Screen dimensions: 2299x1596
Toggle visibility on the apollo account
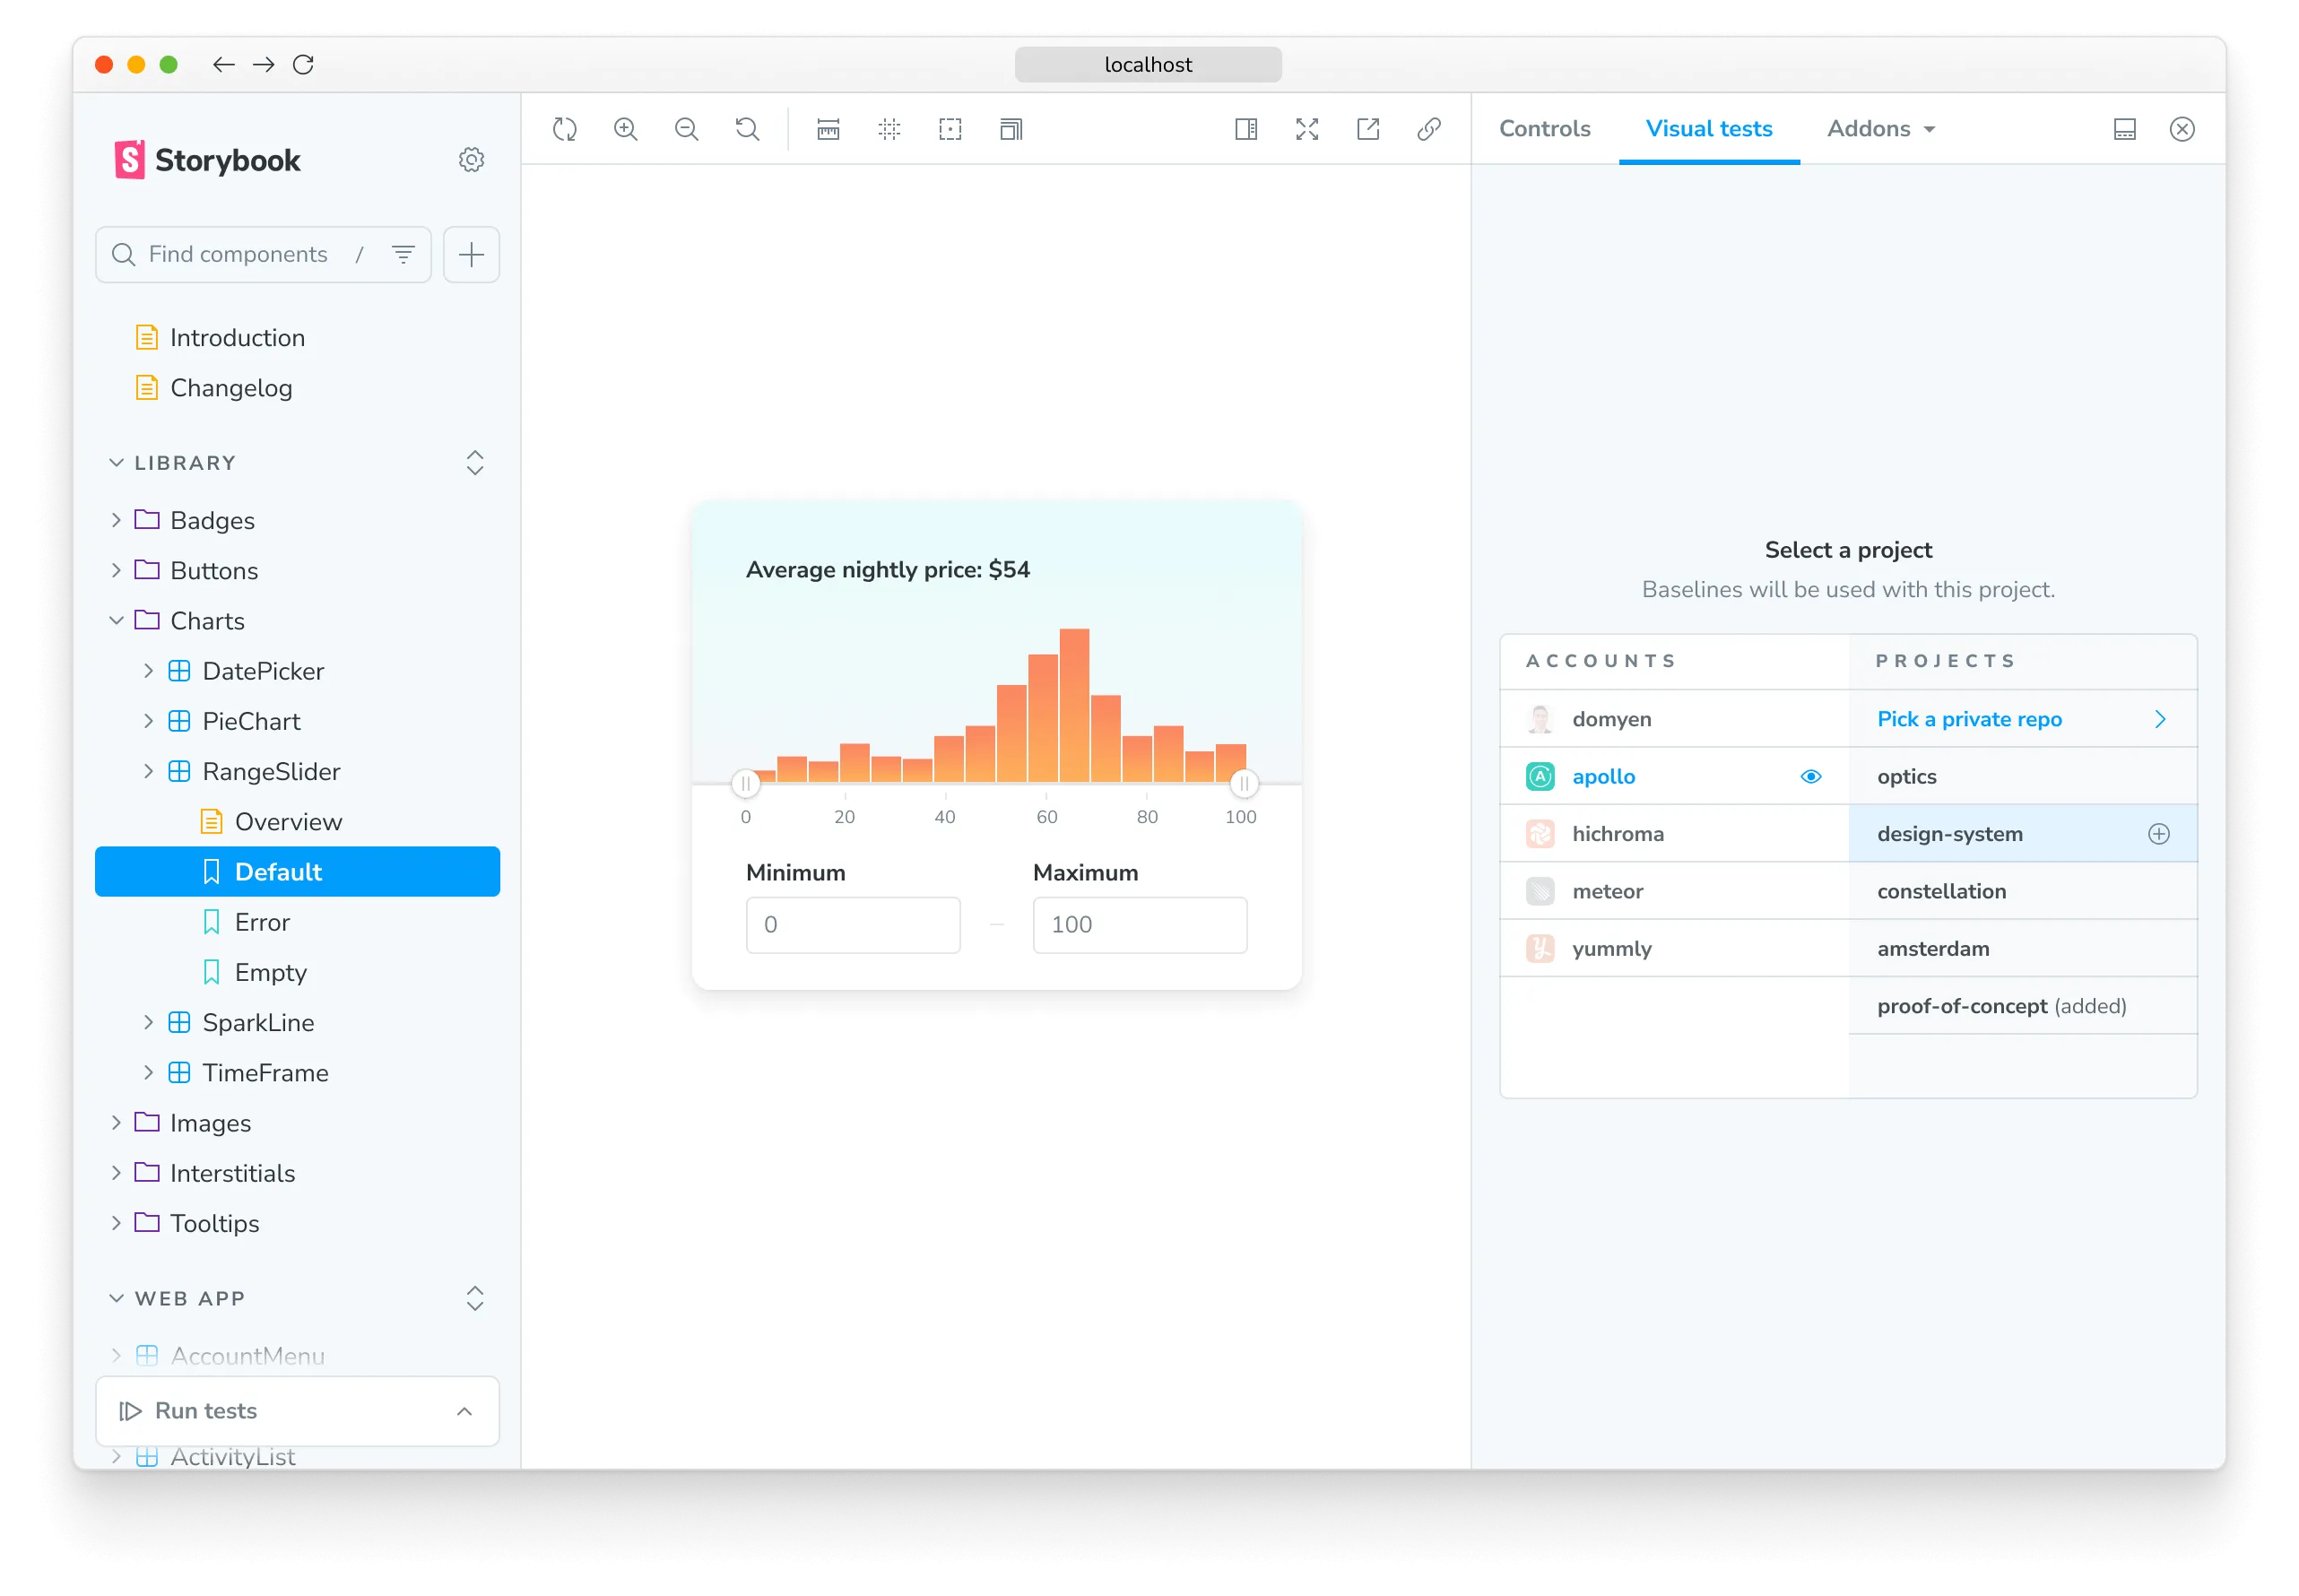[1810, 776]
